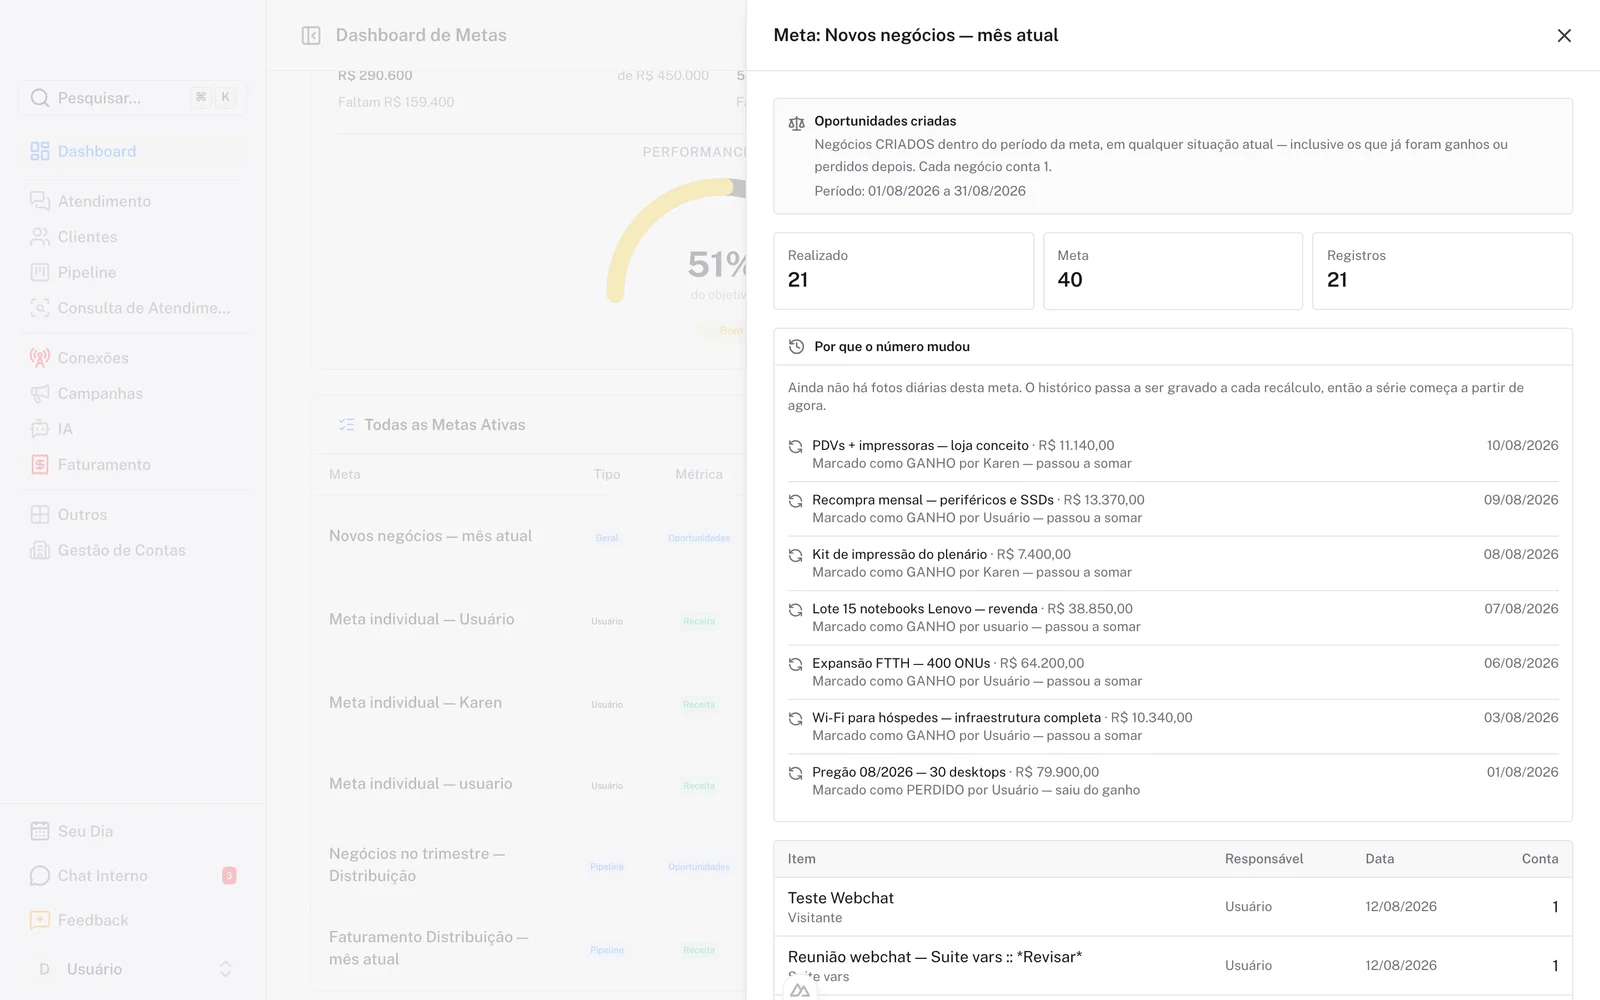Click refresh icon on Expansão FTTH entry

(x=795, y=664)
